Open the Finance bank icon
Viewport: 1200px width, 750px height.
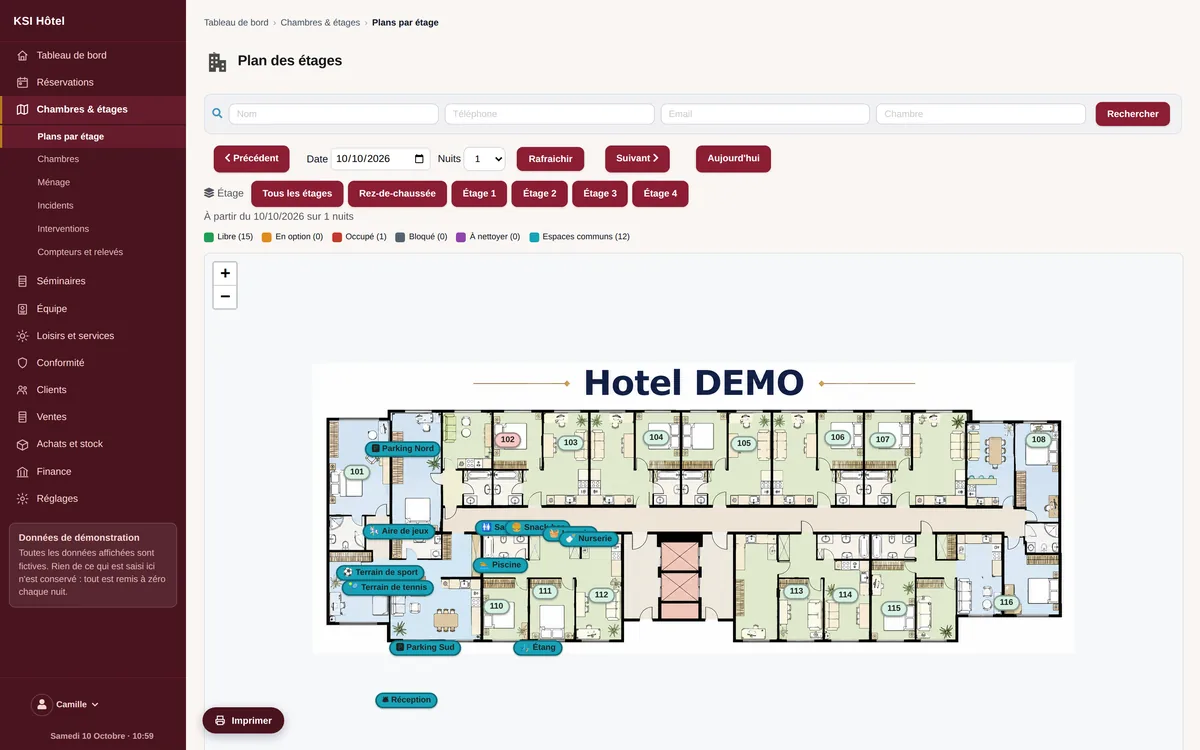click(x=22, y=471)
